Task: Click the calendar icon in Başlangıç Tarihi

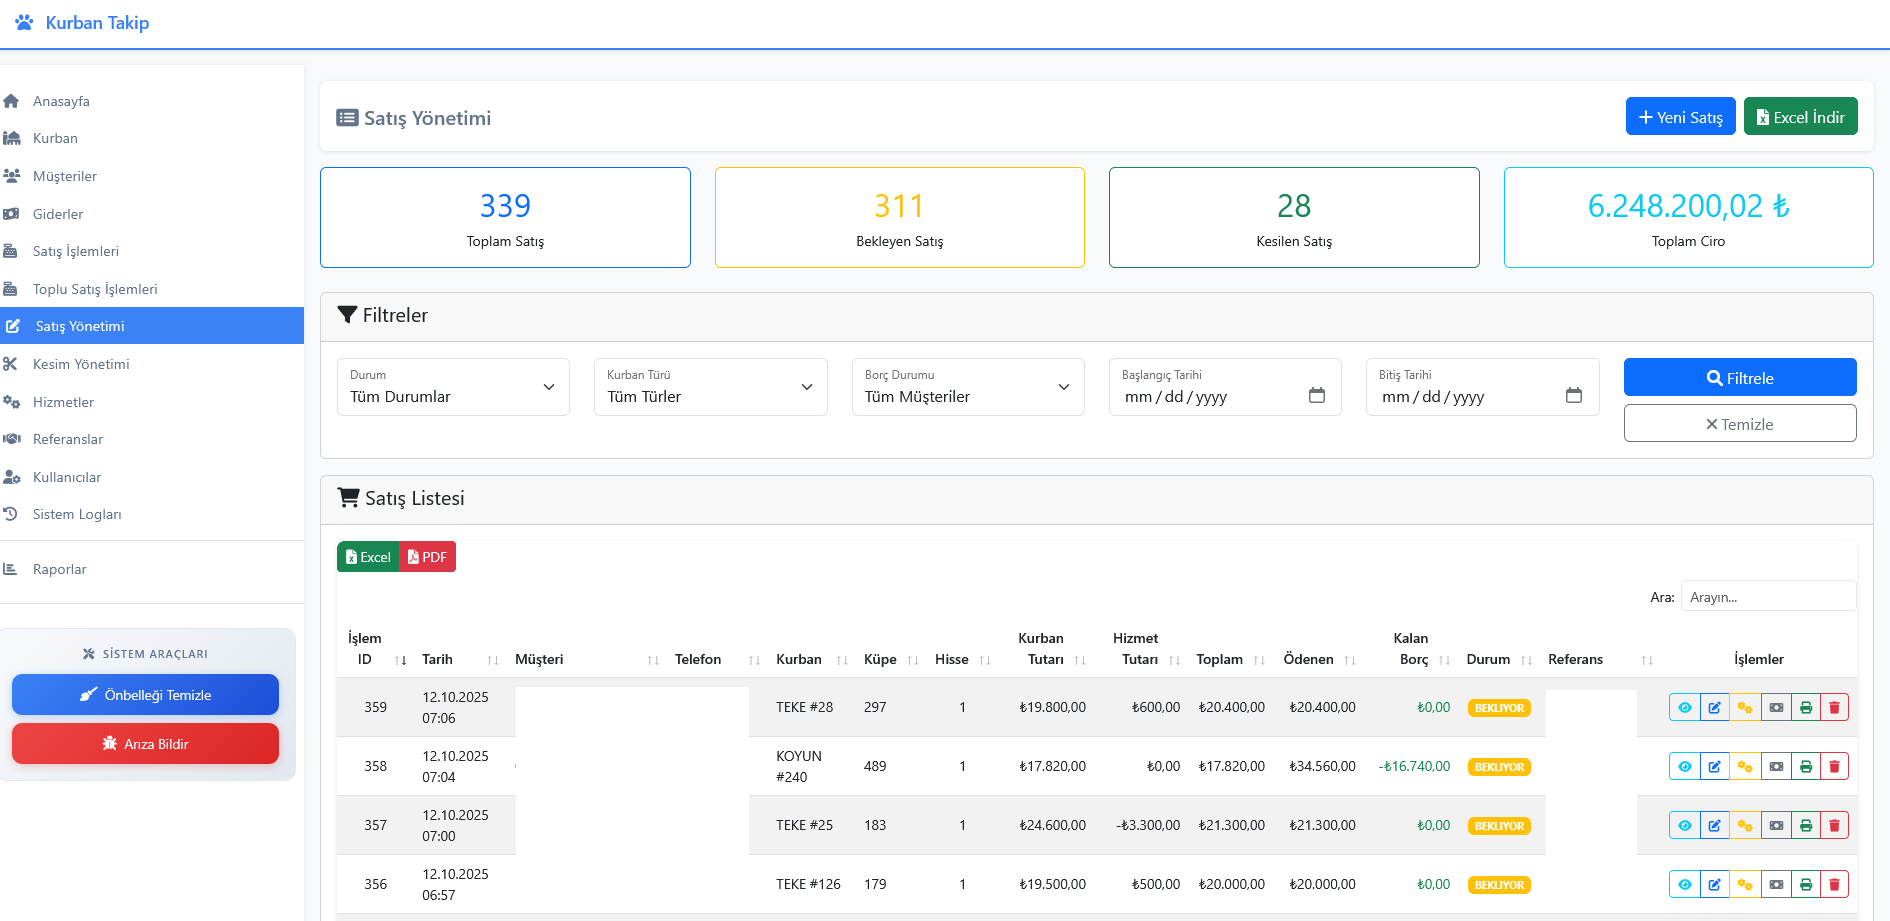Action: coord(1317,396)
